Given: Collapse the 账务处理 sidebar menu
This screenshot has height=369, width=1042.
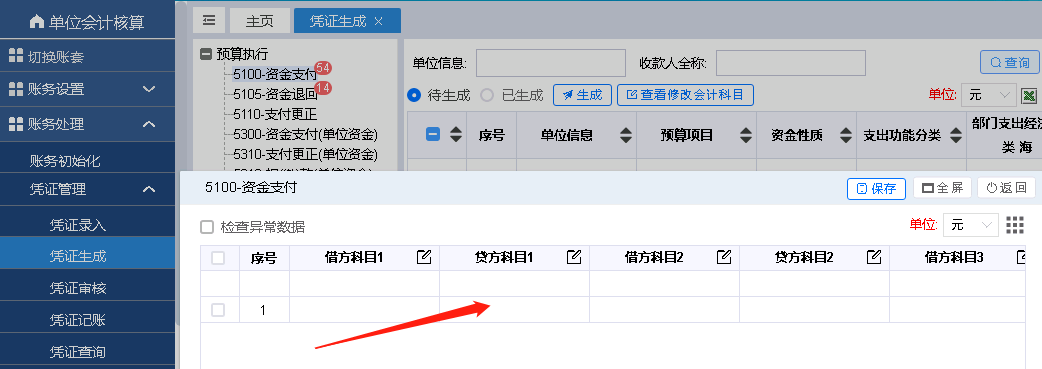Looking at the screenshot, I should [149, 124].
